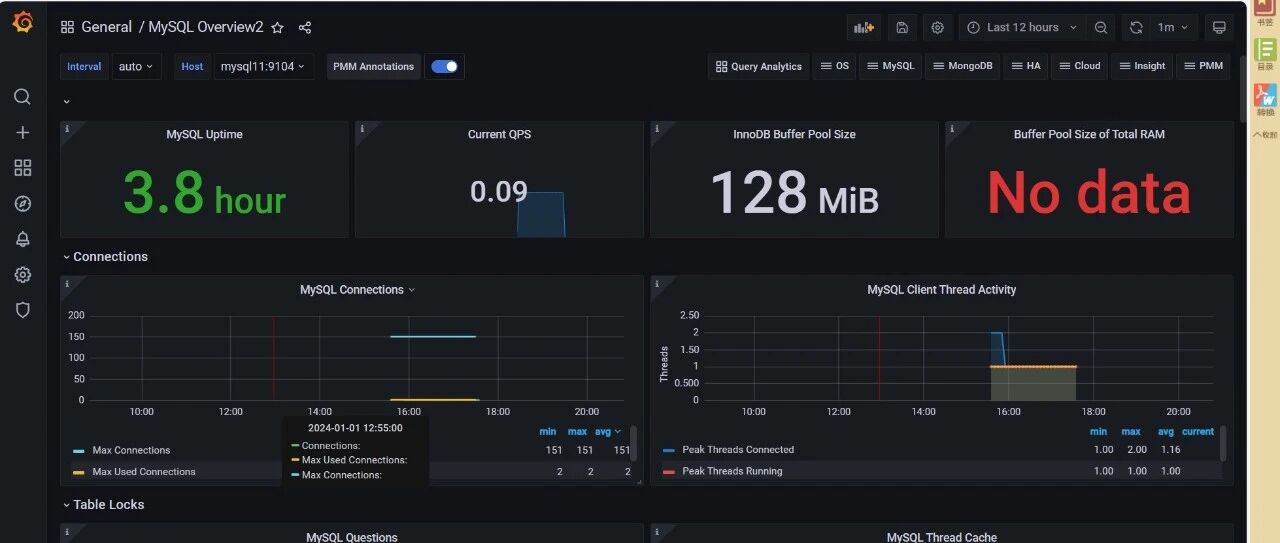Click the zoom out time range button
Image resolution: width=1280 pixels, height=543 pixels.
1101,28
